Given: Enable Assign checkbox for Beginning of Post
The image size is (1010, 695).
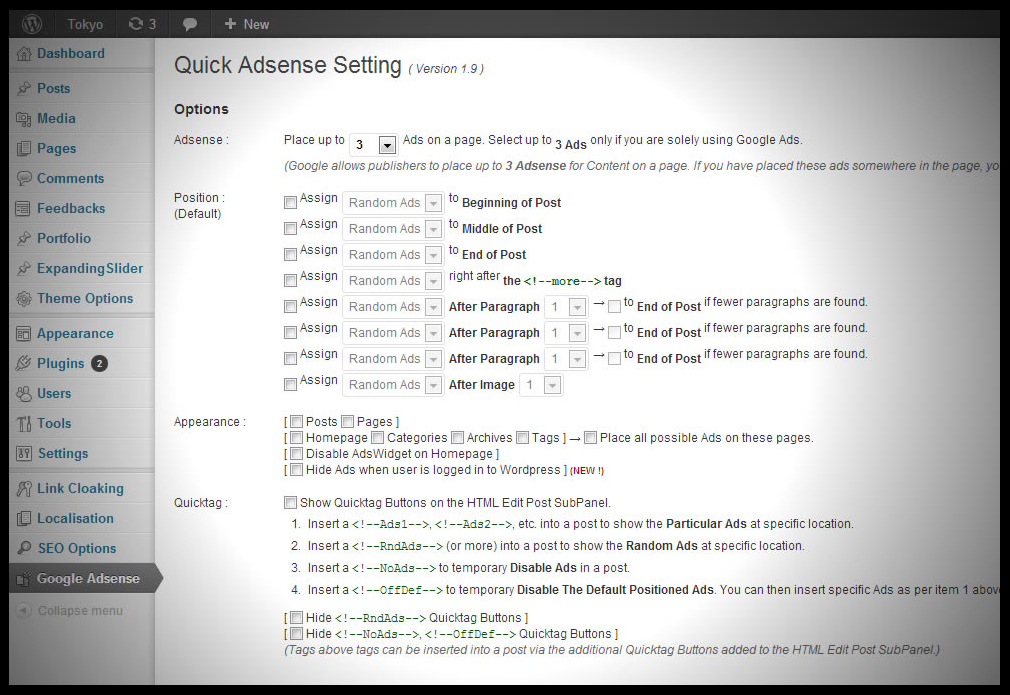Looking at the screenshot, I should (x=291, y=202).
